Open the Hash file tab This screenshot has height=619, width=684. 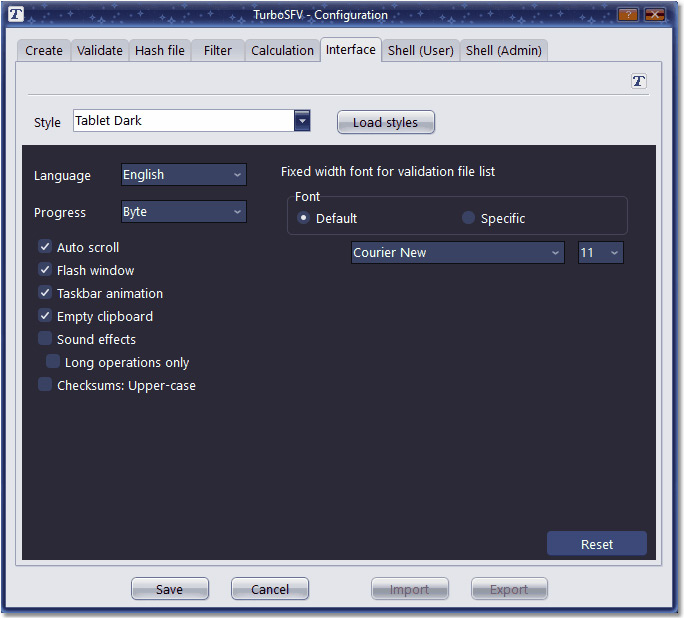[160, 51]
